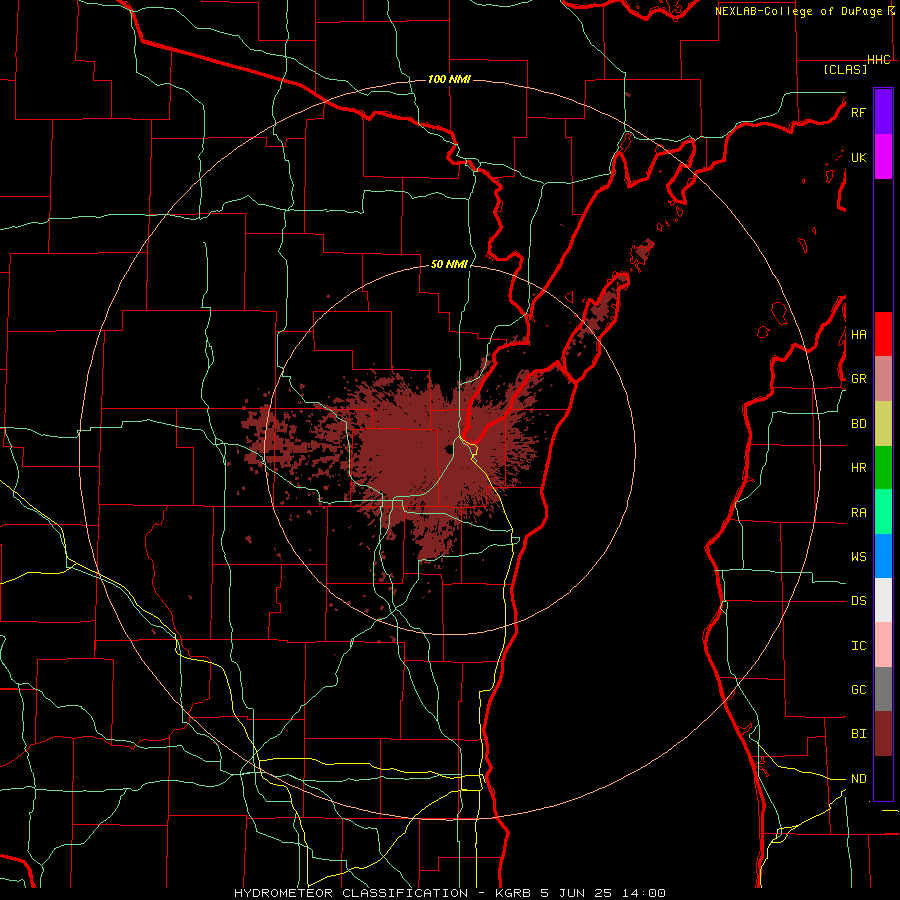Click the Hydrometeor Classification KGRB title text
This screenshot has width=900, height=900.
coord(449,893)
